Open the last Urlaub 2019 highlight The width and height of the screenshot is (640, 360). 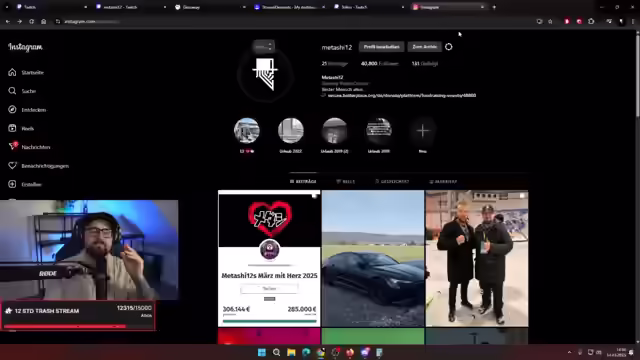pyautogui.click(x=379, y=131)
